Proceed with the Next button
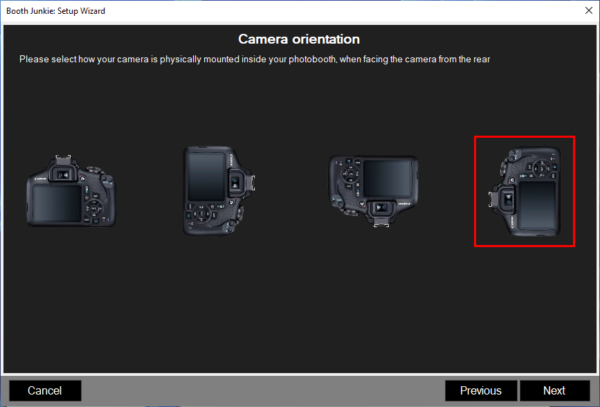Viewport: 600px width, 407px height. coord(554,390)
